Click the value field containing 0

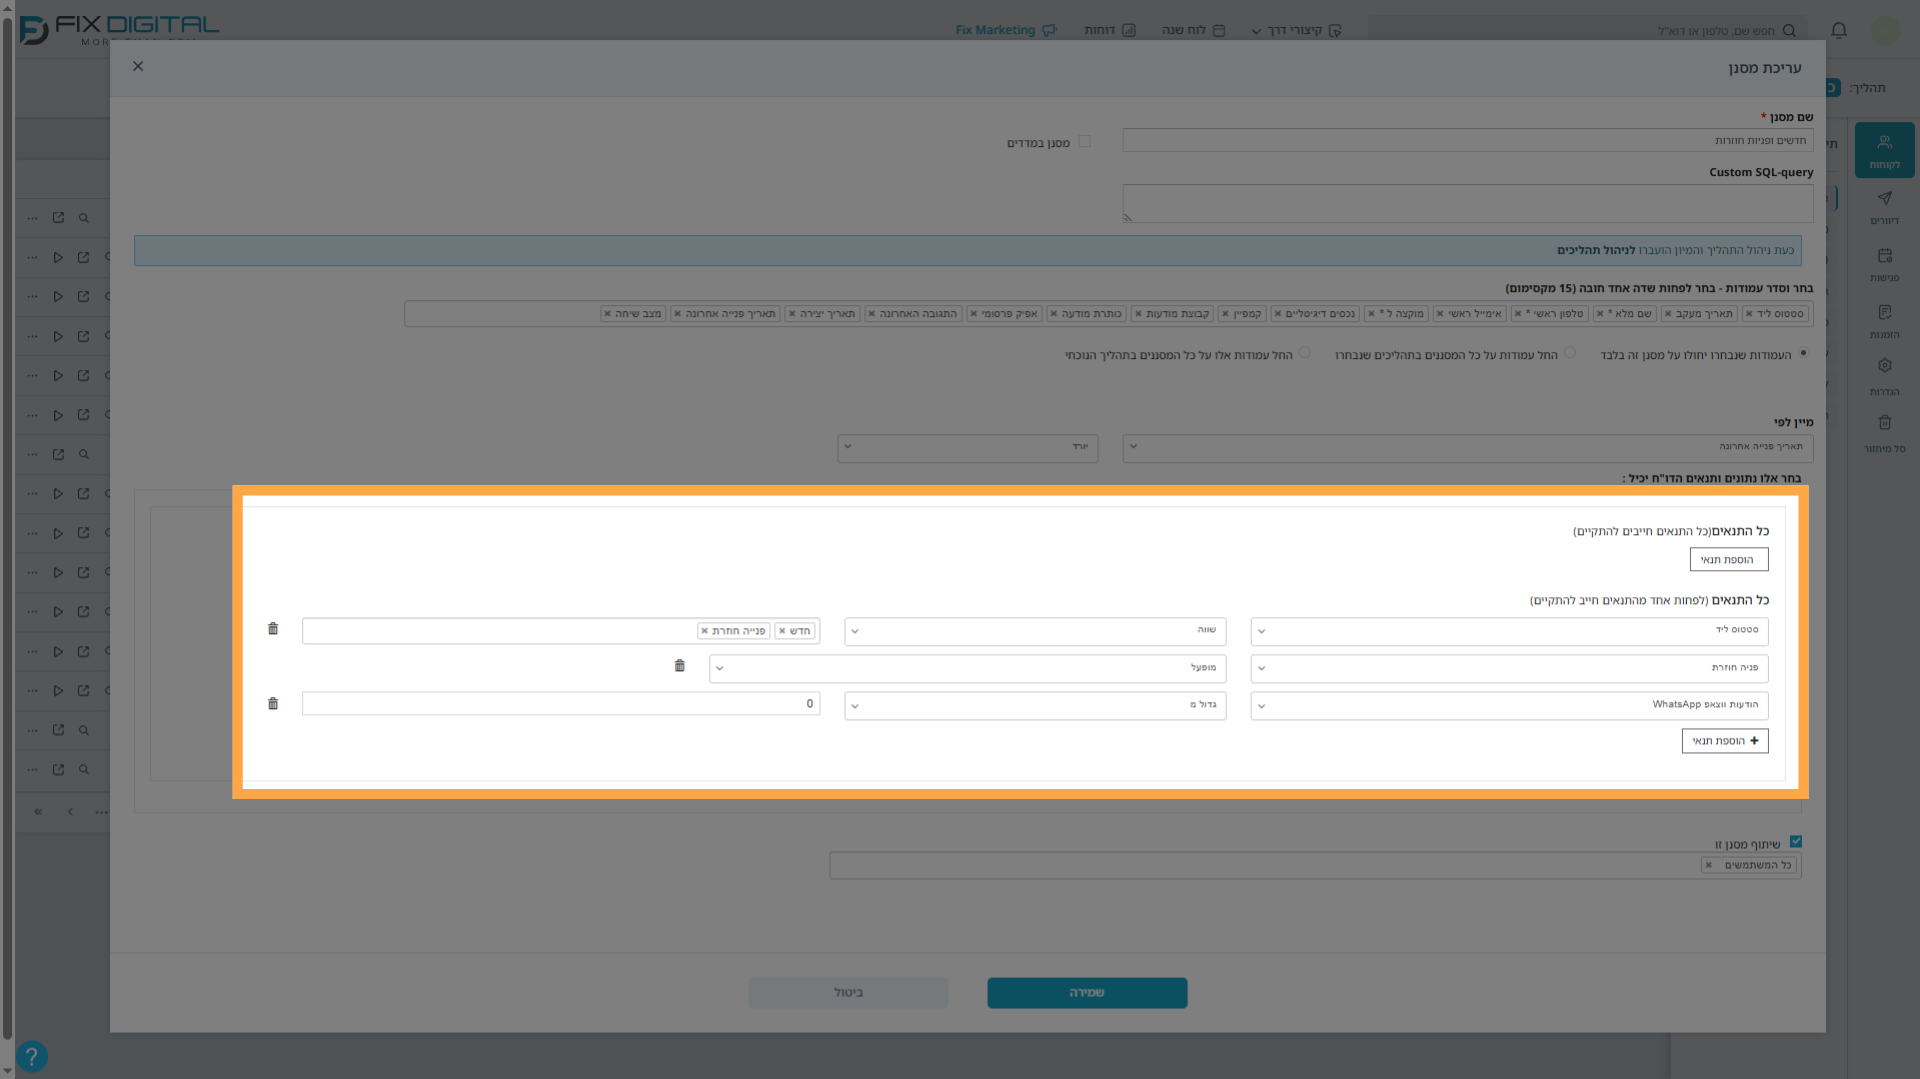(561, 704)
